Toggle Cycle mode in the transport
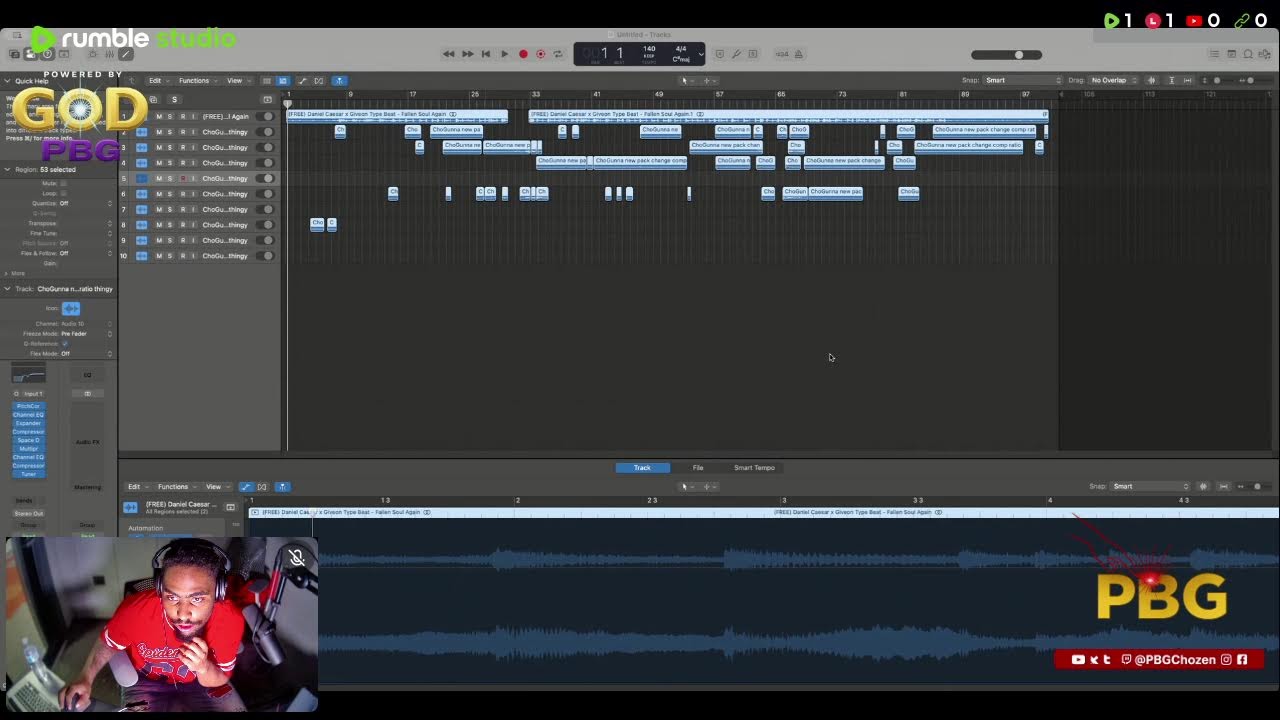Viewport: 1280px width, 720px height. tap(558, 54)
